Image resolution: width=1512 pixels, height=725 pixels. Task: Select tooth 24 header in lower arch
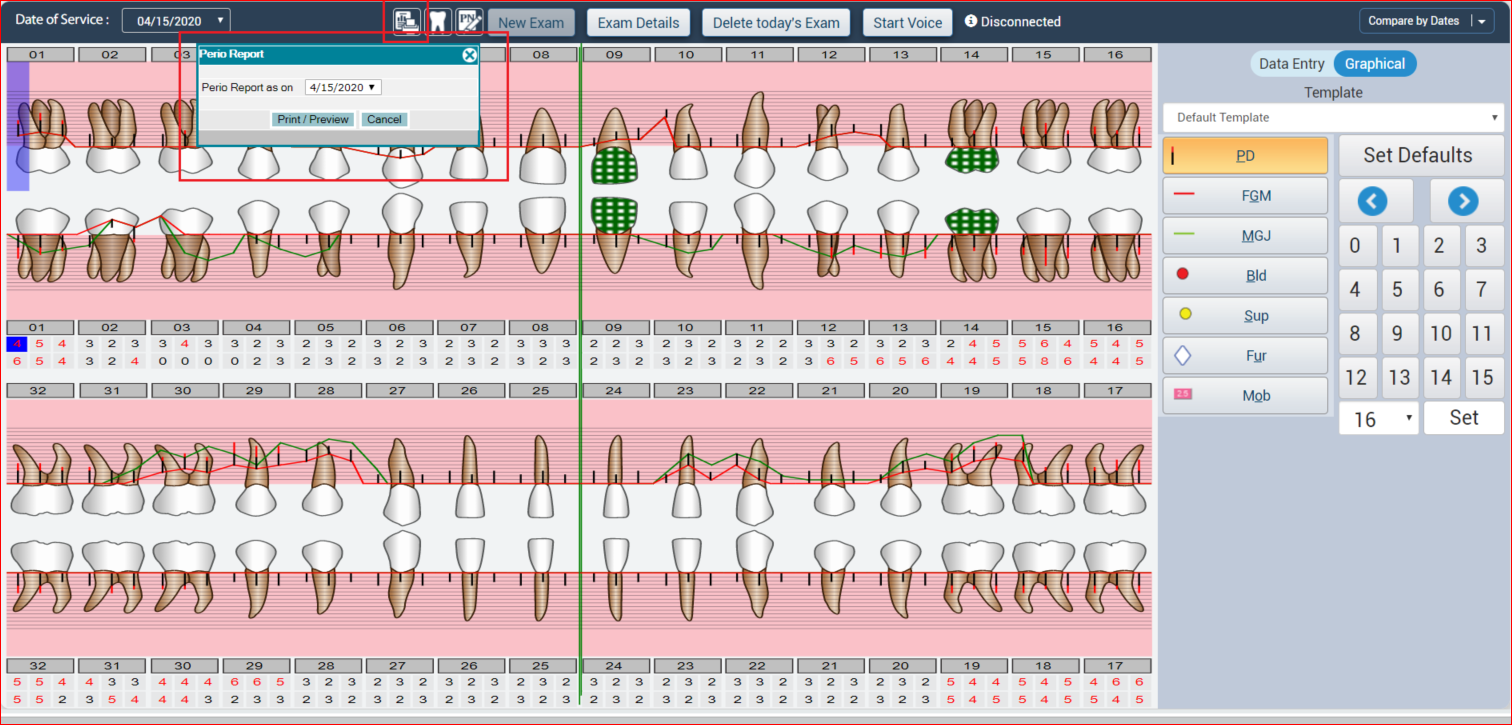614,390
